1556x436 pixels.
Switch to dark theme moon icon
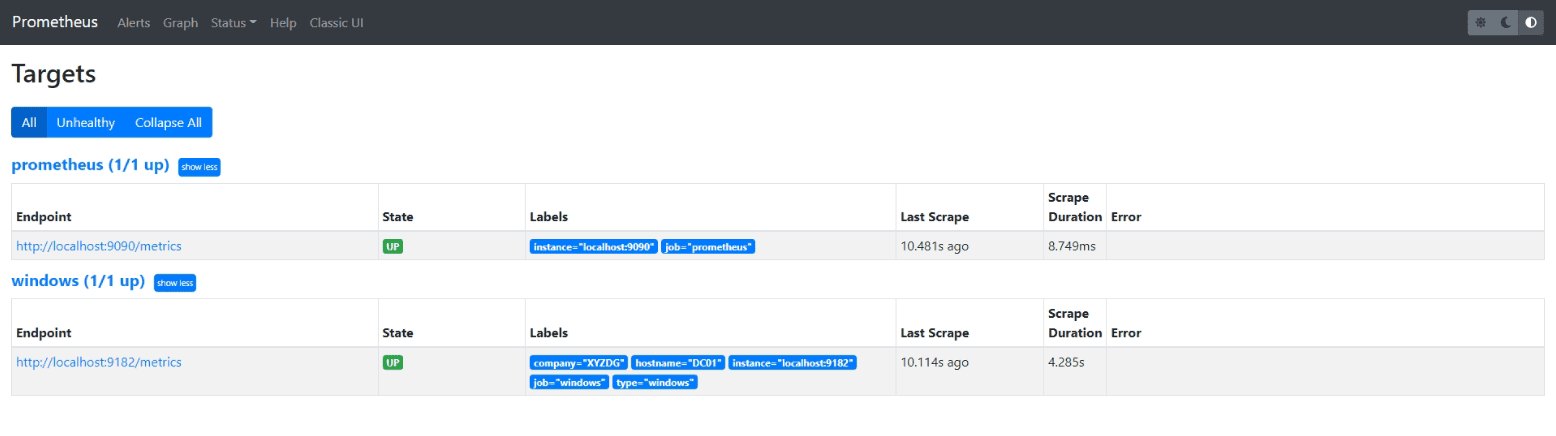click(x=1506, y=22)
